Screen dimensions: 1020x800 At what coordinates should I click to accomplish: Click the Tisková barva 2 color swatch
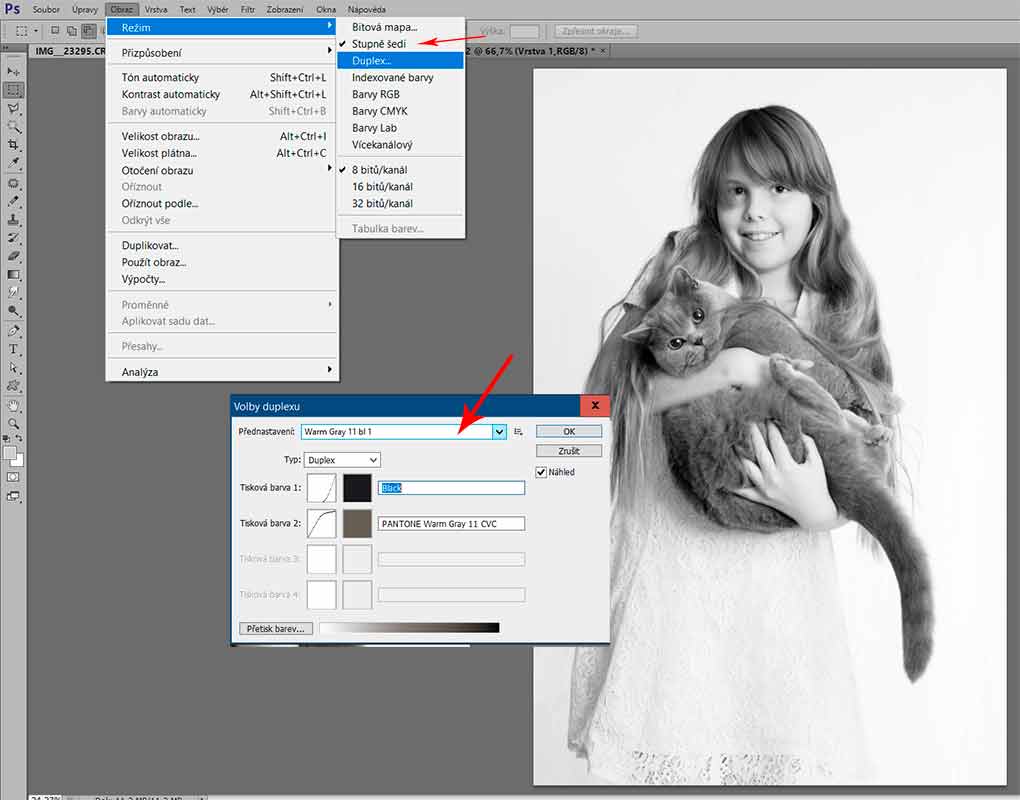tap(357, 523)
